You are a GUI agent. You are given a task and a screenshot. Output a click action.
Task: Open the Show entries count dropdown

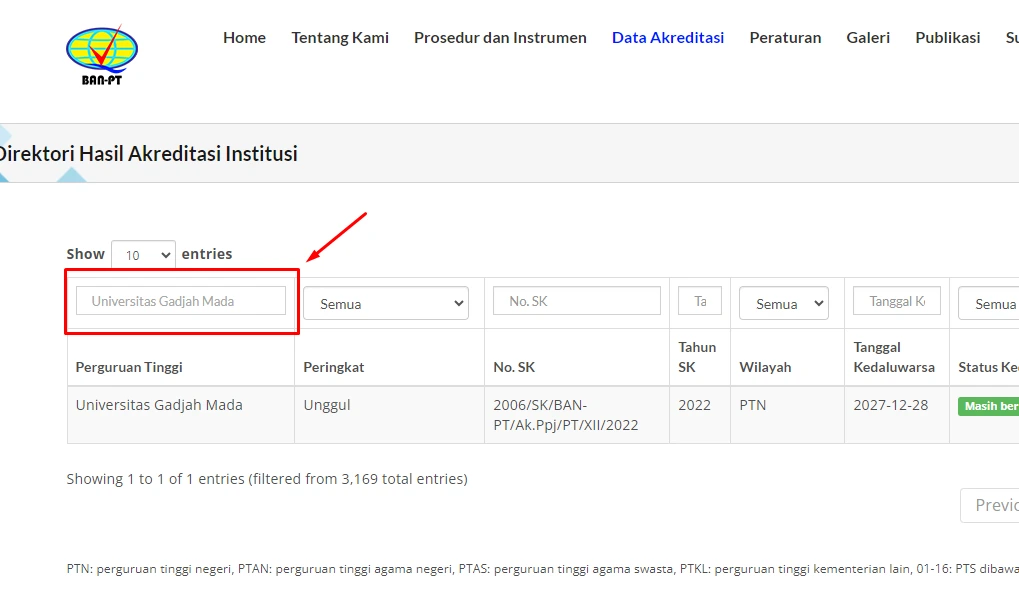pyautogui.click(x=143, y=255)
